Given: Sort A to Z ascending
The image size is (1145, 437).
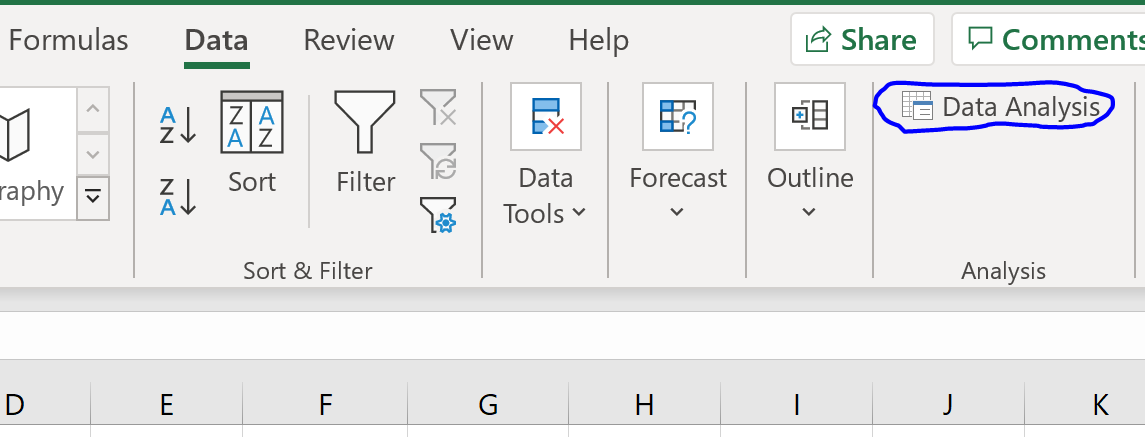Looking at the screenshot, I should tap(178, 125).
